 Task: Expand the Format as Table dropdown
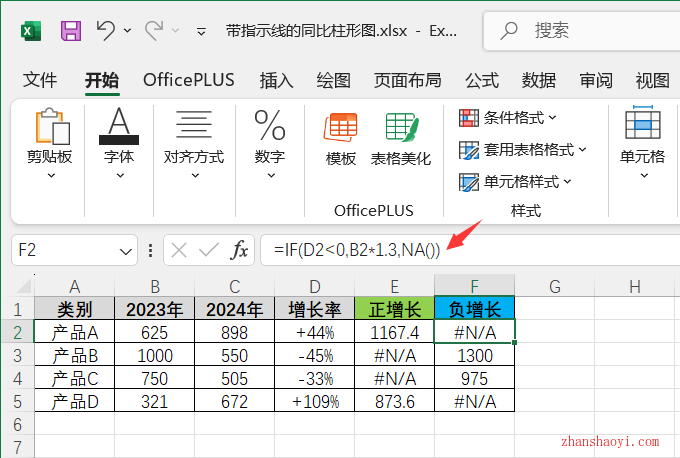[522, 150]
